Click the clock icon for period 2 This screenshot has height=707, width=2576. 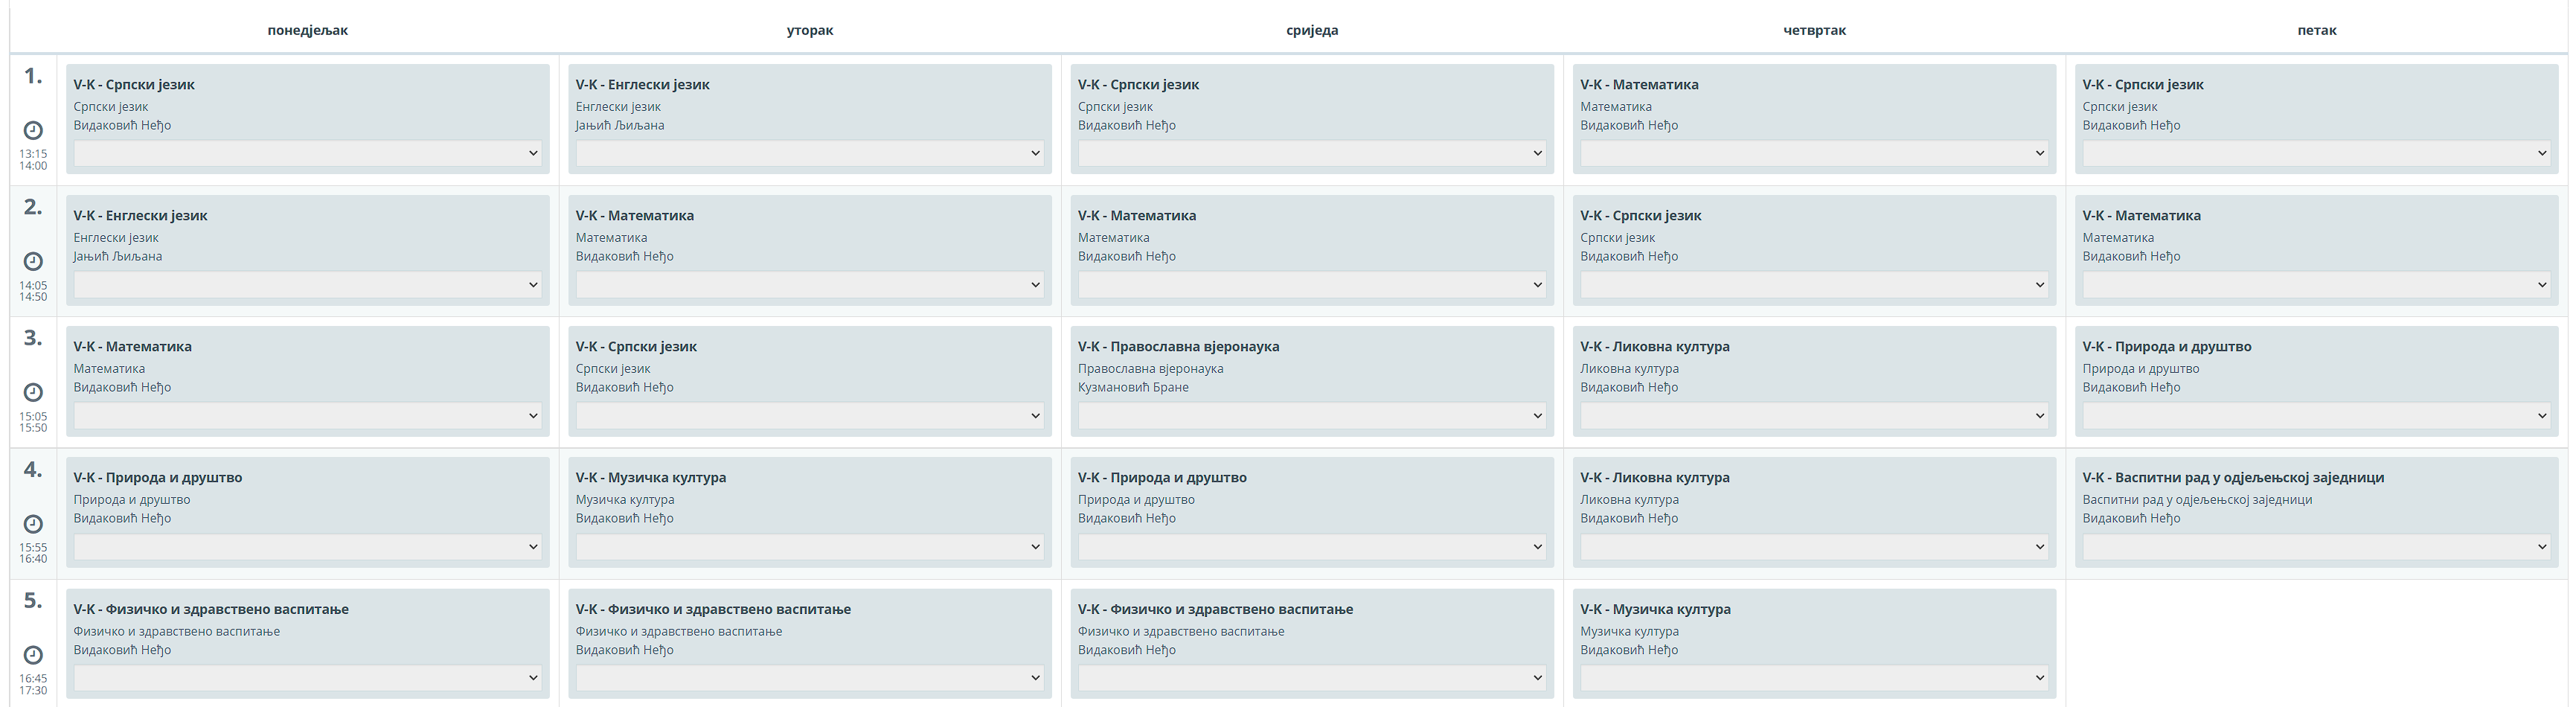pos(33,261)
